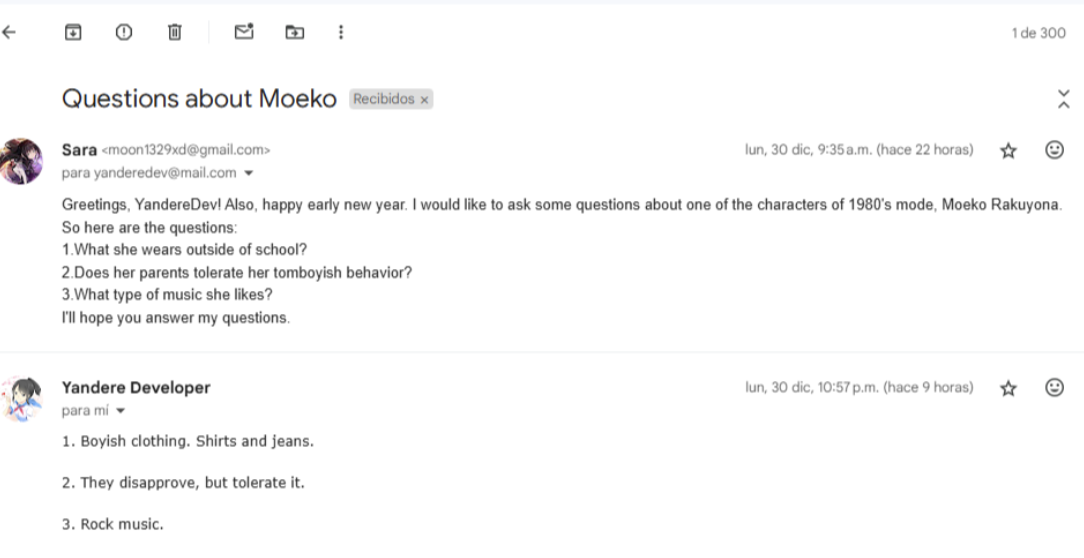The image size is (1084, 558).
Task: Expand or collapse all messages in the thread
Action: pyautogui.click(x=1063, y=99)
